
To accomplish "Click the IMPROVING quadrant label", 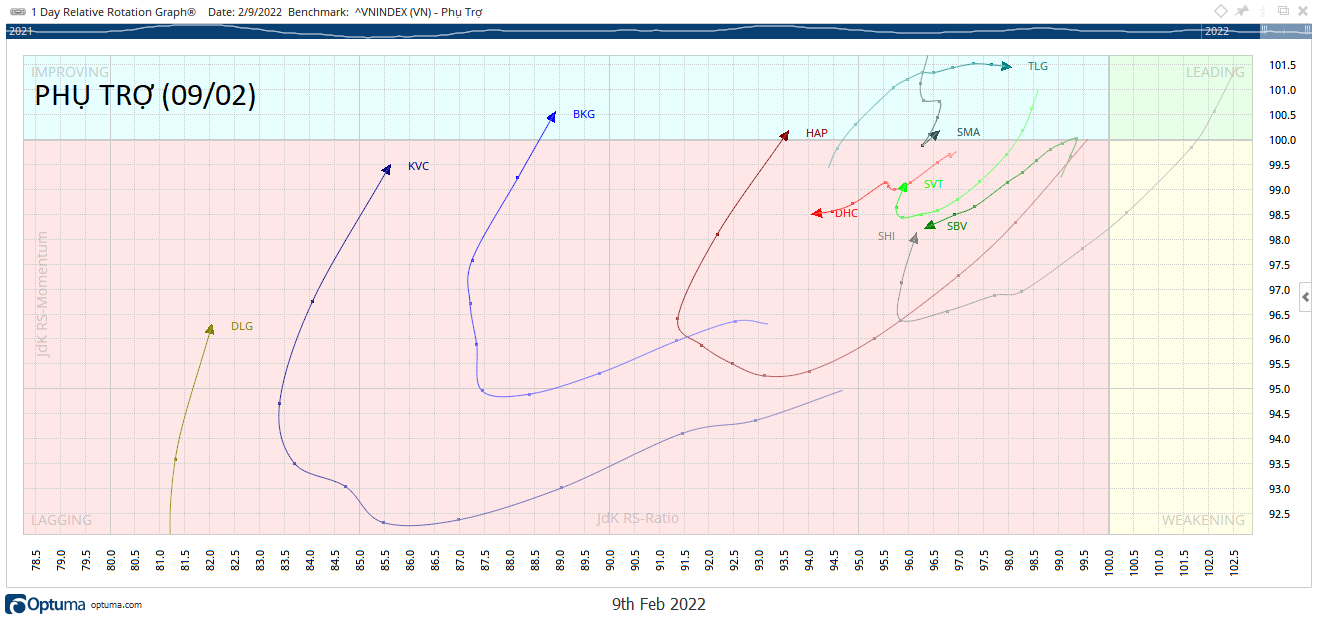I will tap(70, 72).
